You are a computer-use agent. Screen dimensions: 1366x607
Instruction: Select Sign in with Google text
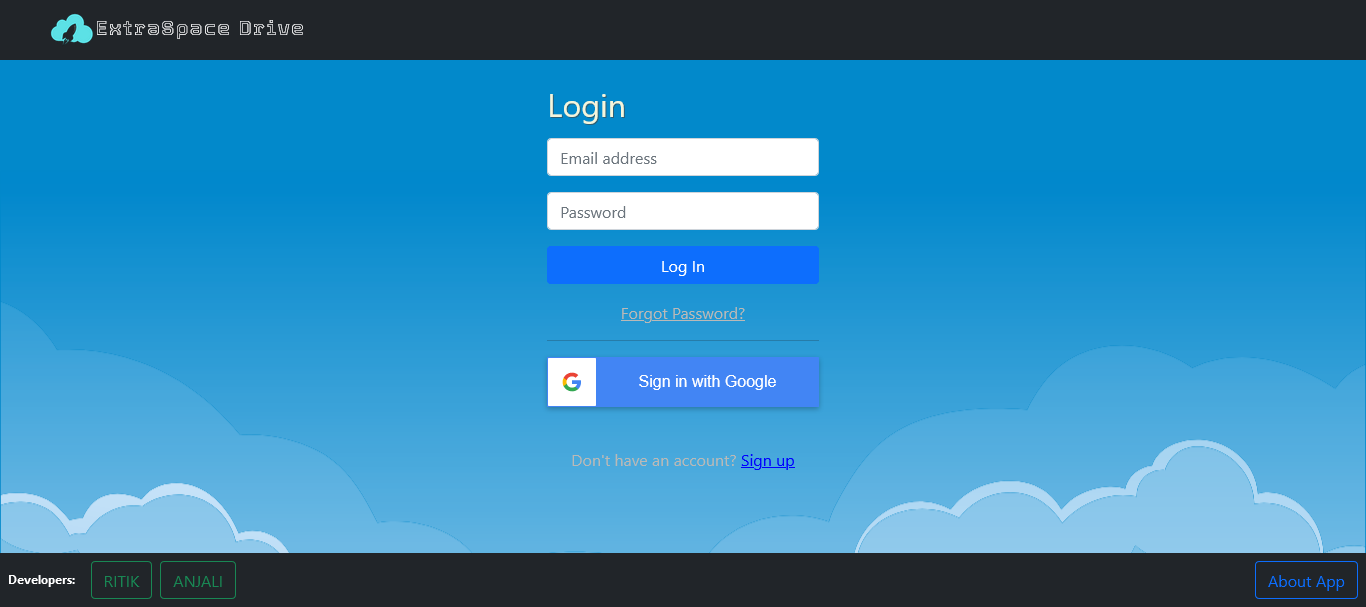click(707, 382)
